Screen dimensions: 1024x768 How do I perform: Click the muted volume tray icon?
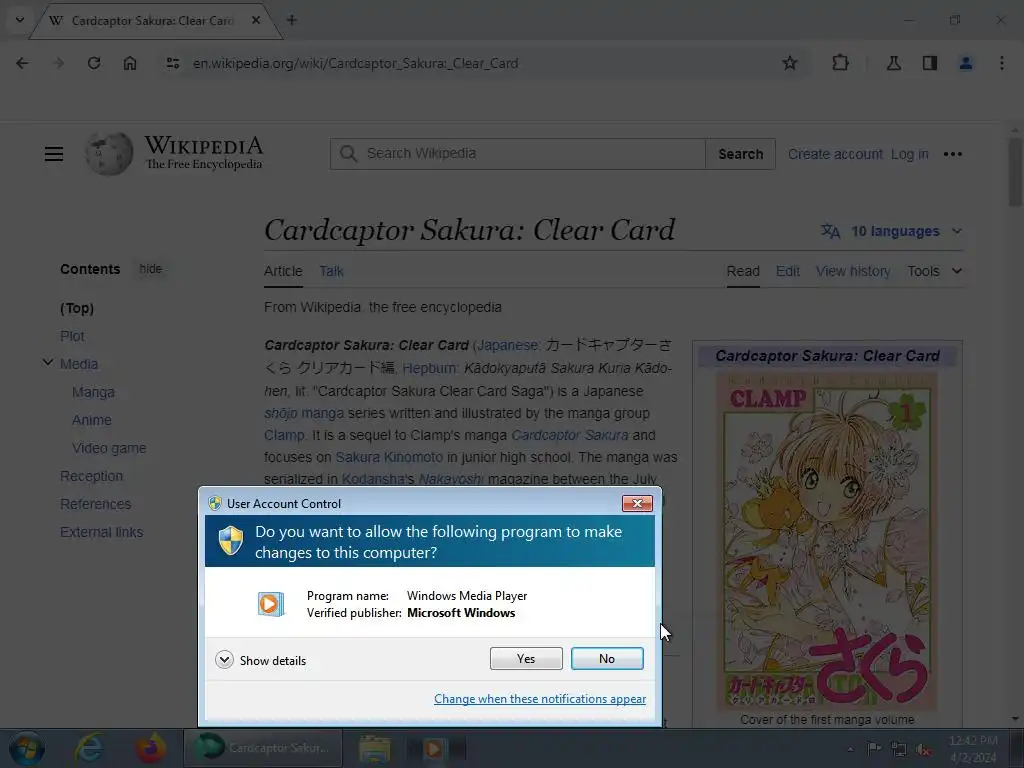[x=923, y=750]
